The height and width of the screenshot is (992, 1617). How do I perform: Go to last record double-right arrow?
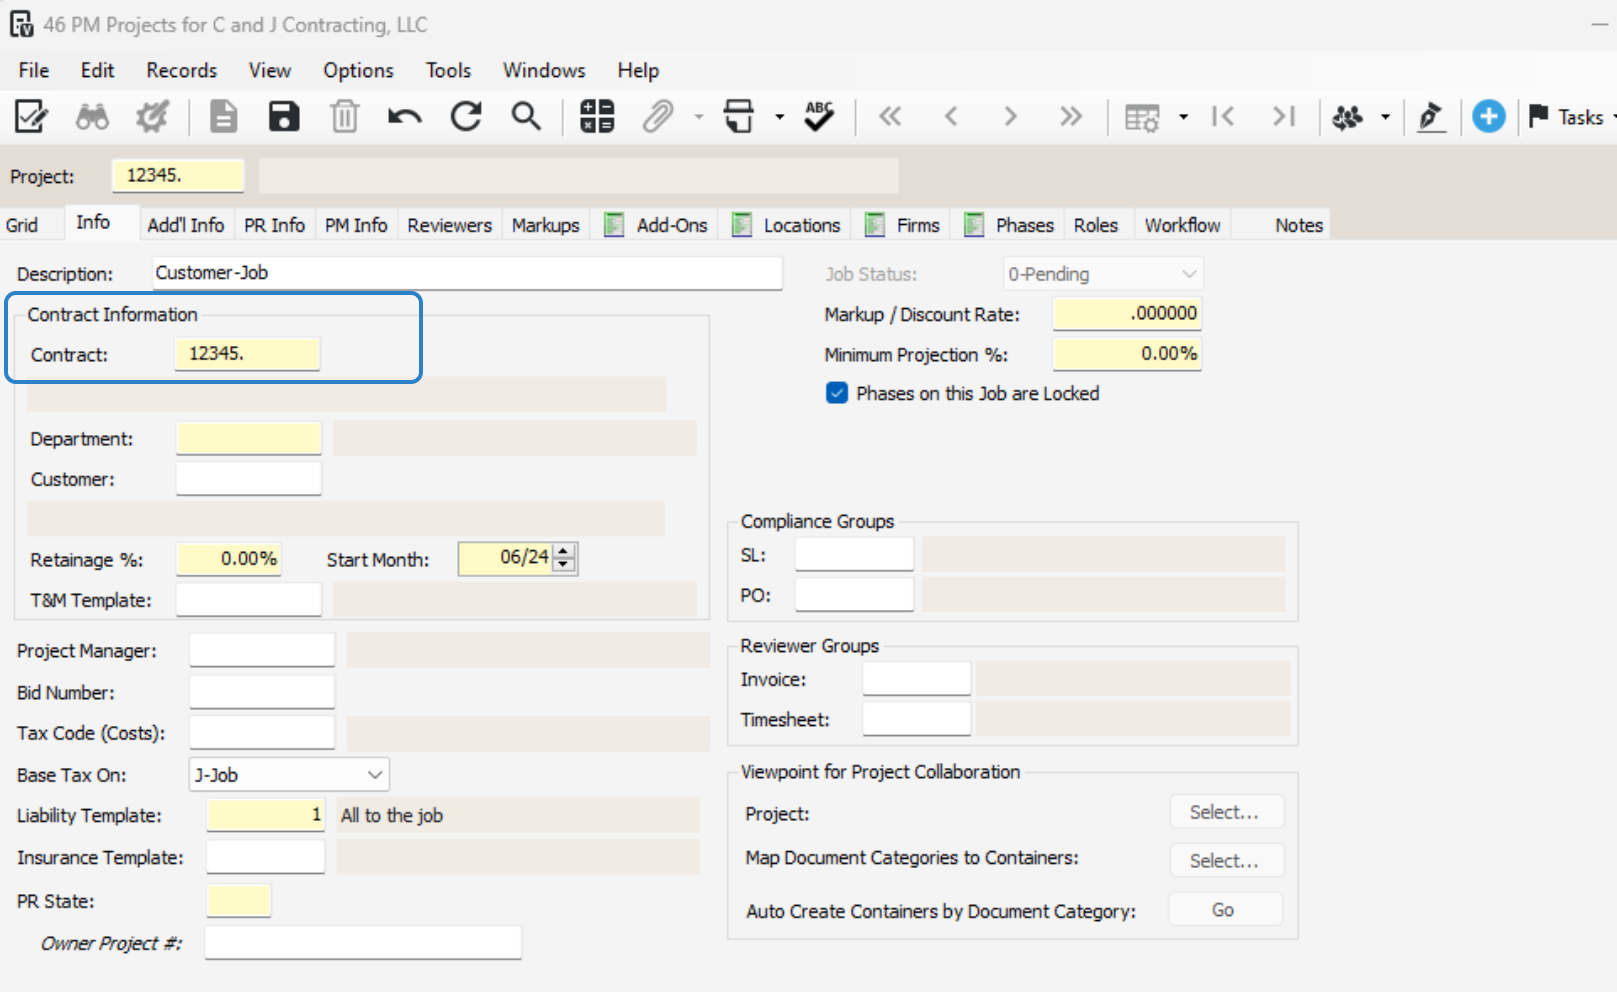coord(1071,117)
